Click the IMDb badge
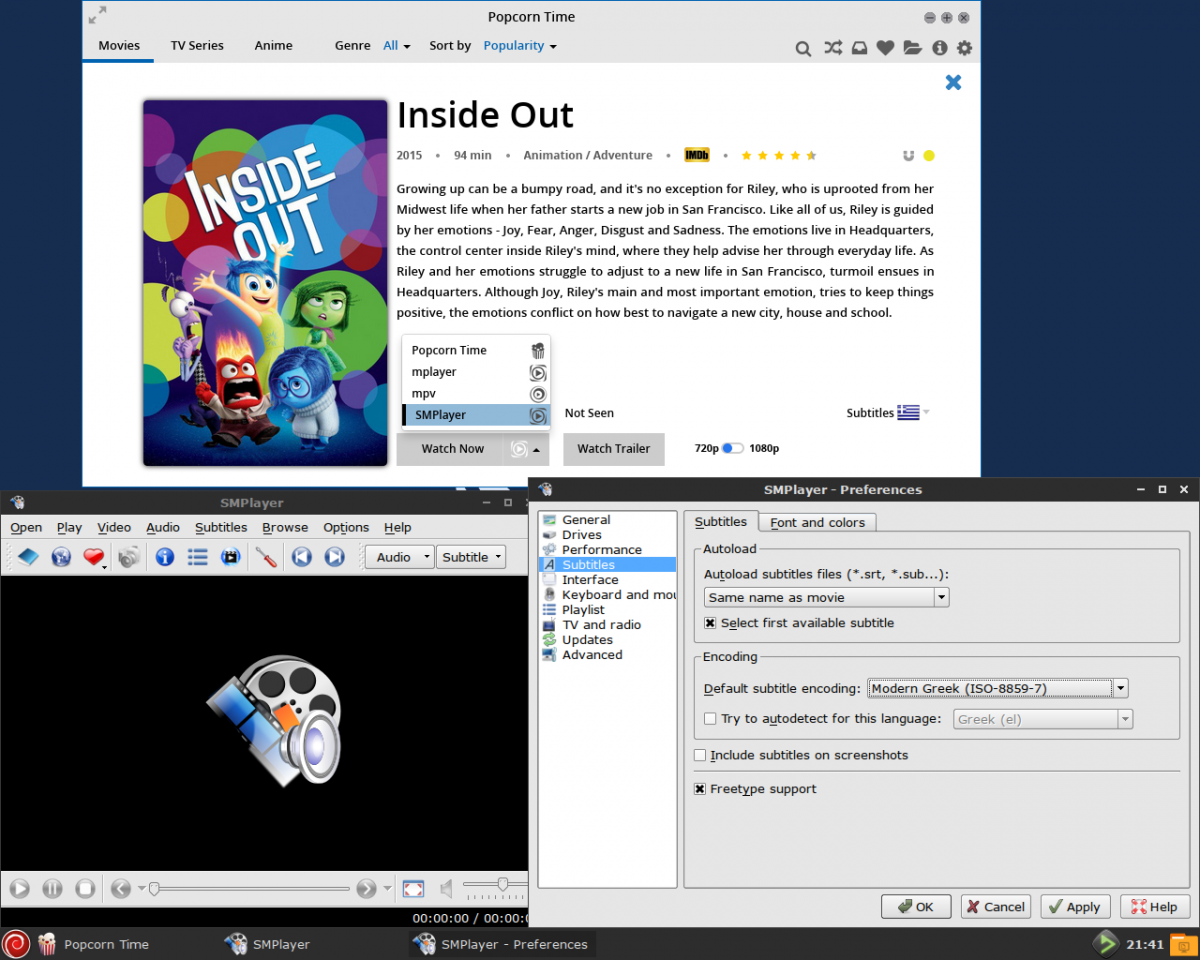 click(697, 155)
